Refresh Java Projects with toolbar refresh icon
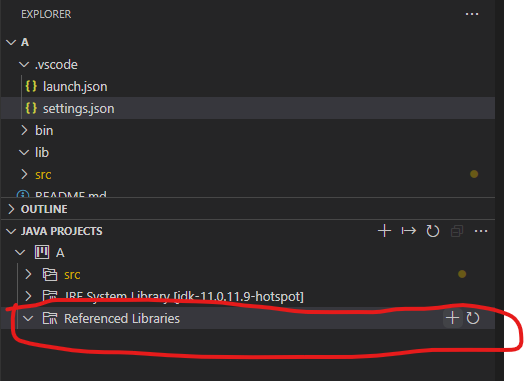Viewport: 525px width, 381px height. click(433, 231)
